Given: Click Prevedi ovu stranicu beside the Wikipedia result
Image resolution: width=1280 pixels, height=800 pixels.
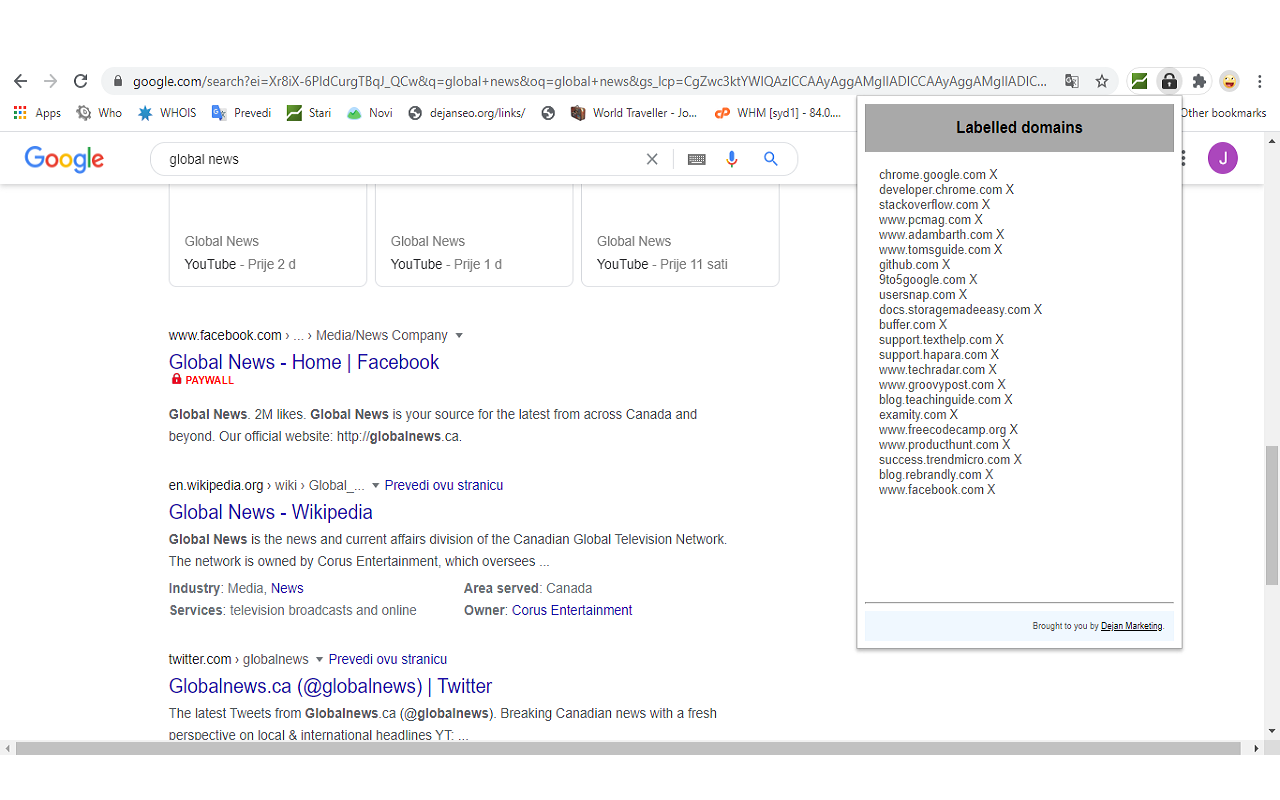Looking at the screenshot, I should coord(444,485).
